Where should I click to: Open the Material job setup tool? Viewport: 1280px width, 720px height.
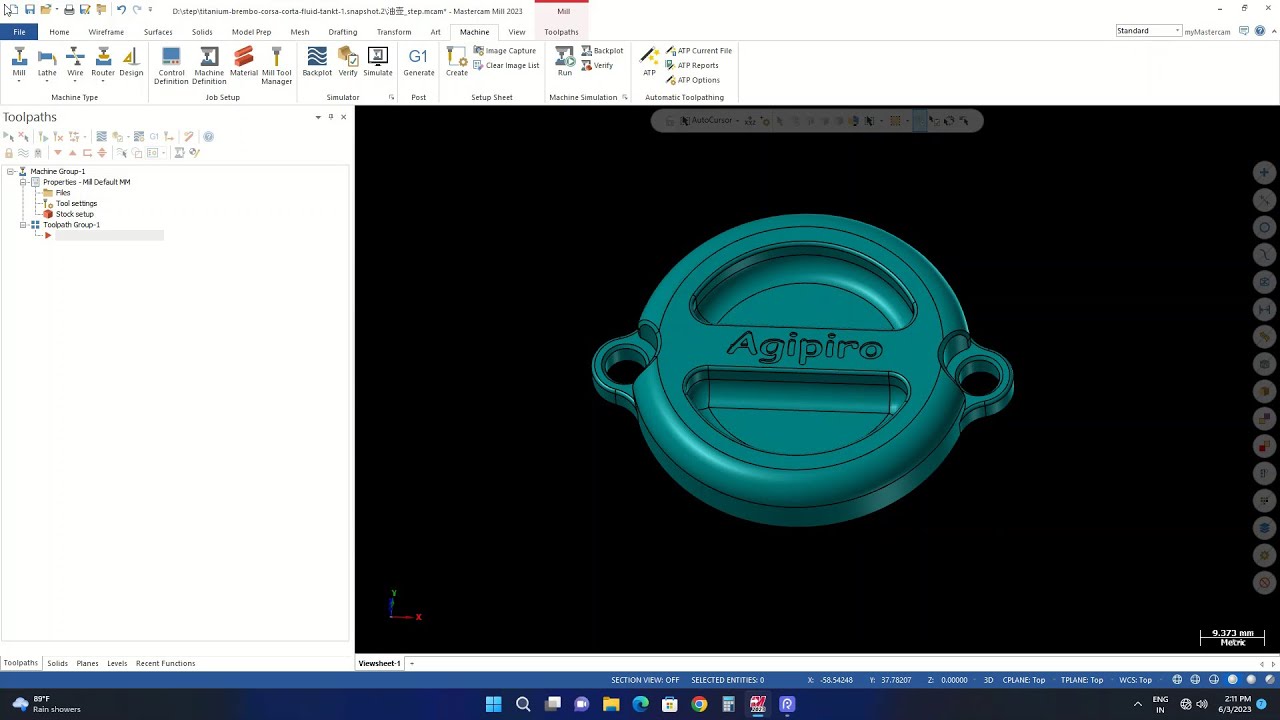pyautogui.click(x=244, y=63)
